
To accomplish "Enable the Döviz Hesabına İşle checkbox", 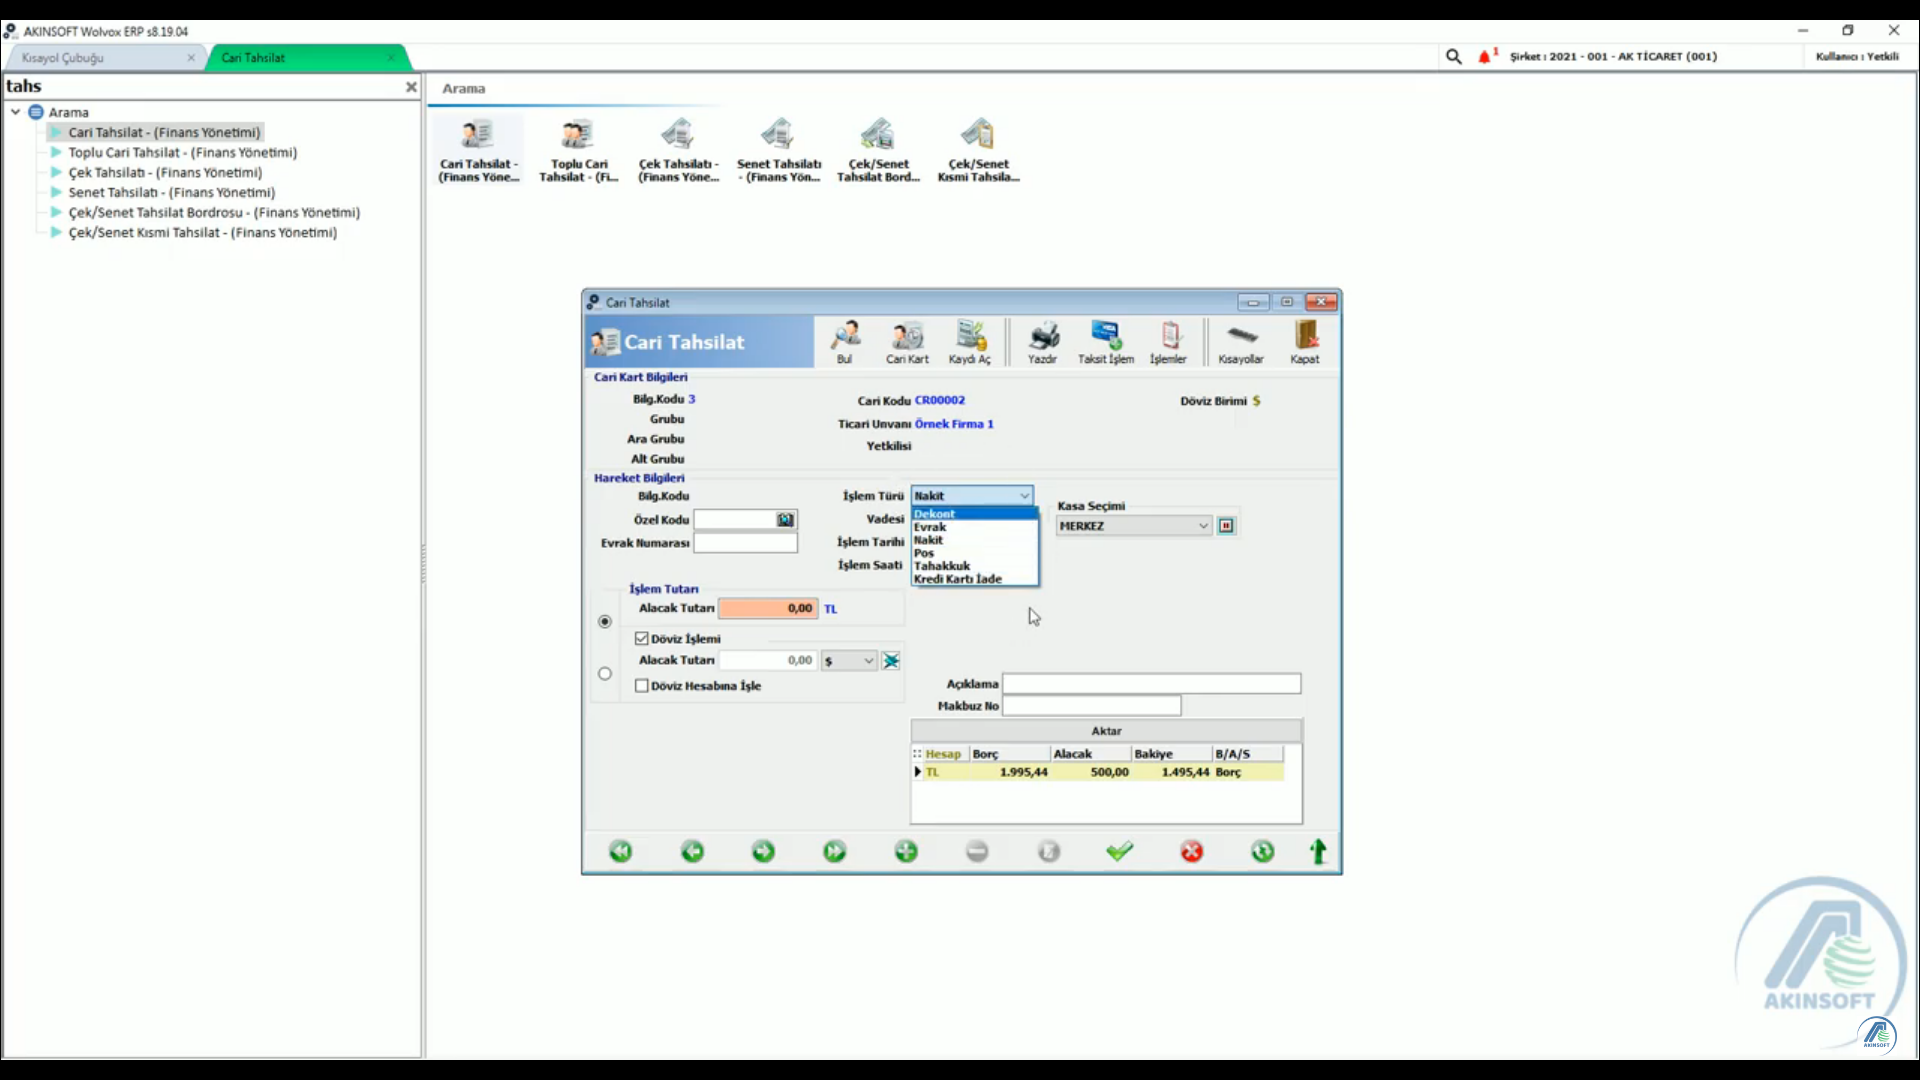I will pos(642,686).
